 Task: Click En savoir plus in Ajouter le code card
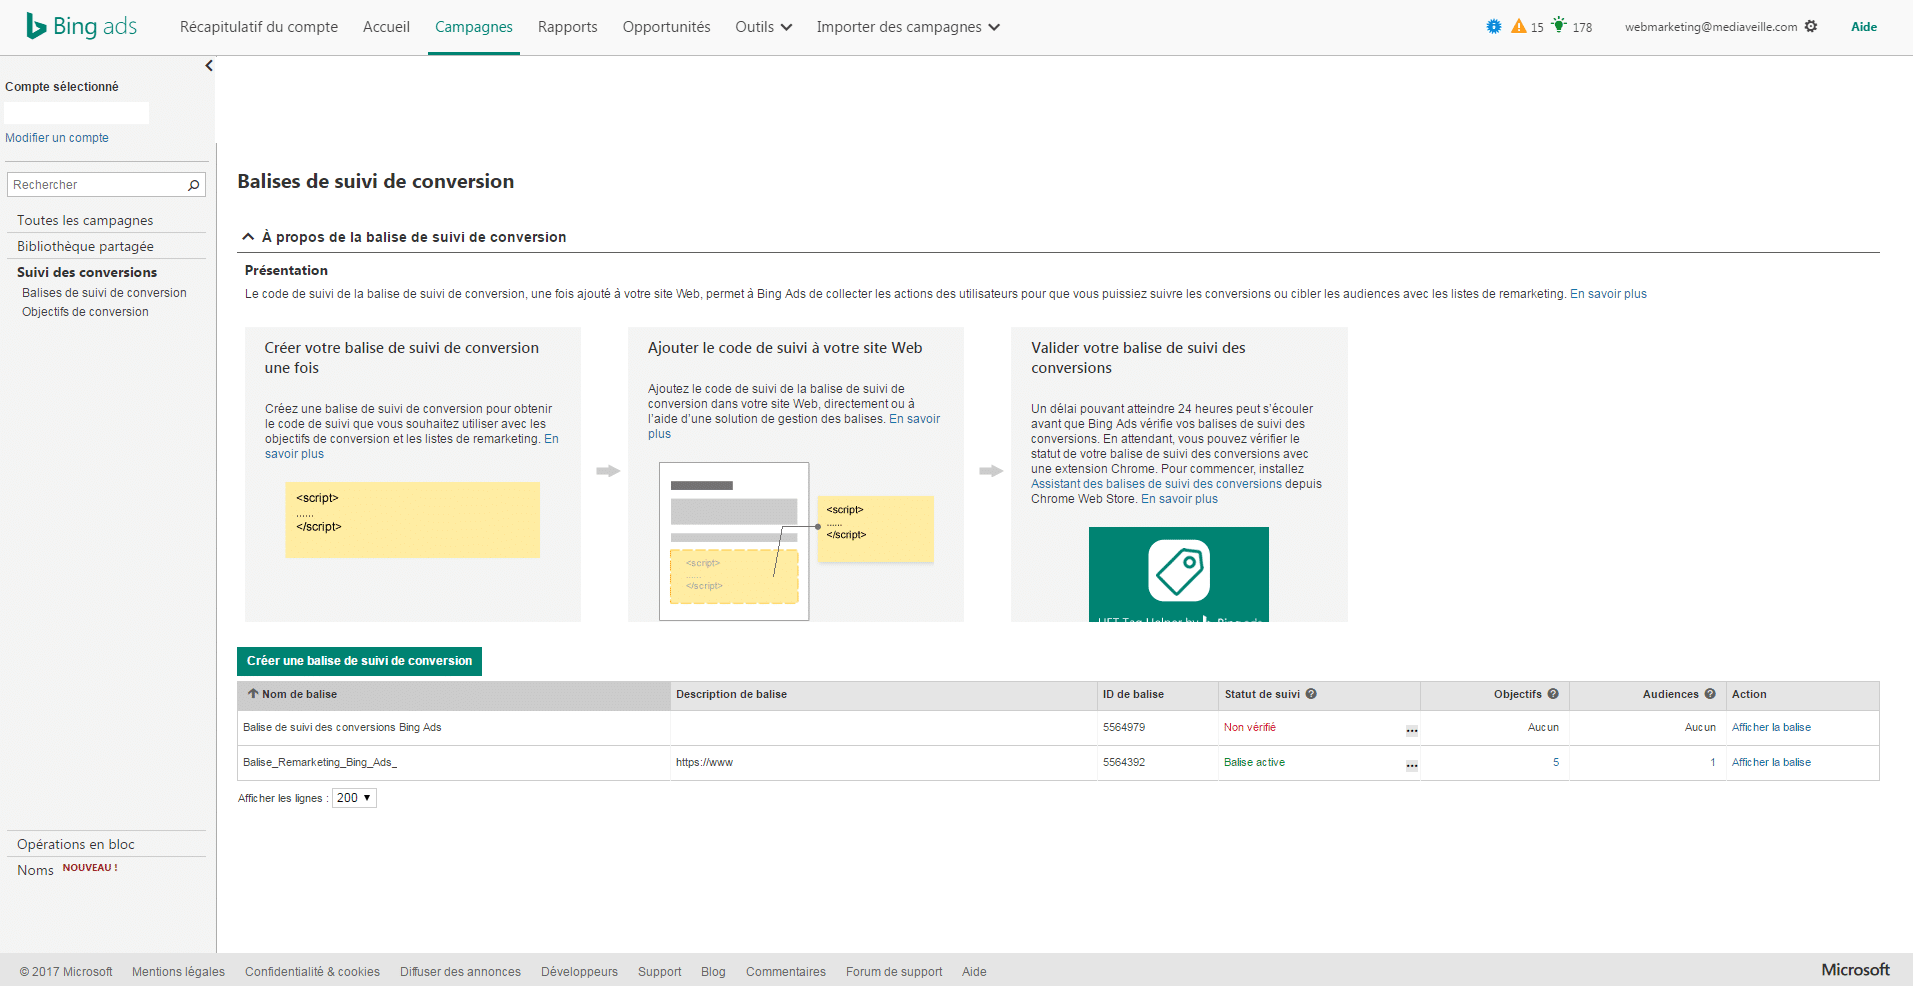pyautogui.click(x=914, y=419)
